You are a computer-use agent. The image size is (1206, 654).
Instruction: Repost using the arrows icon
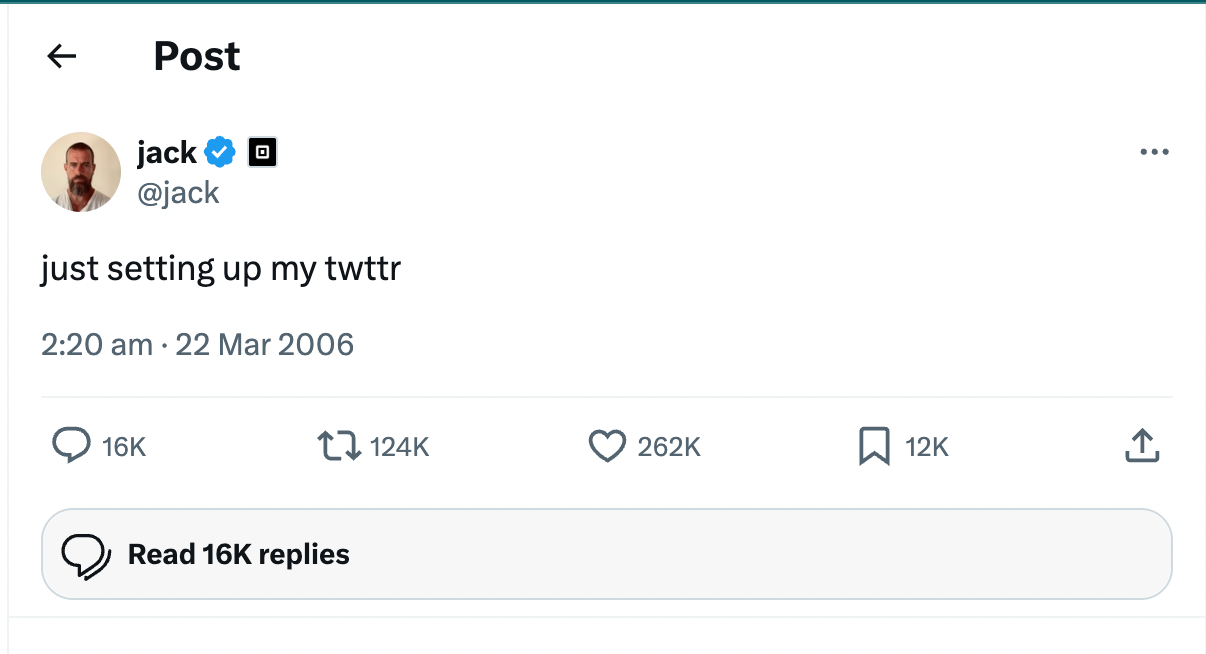click(338, 446)
